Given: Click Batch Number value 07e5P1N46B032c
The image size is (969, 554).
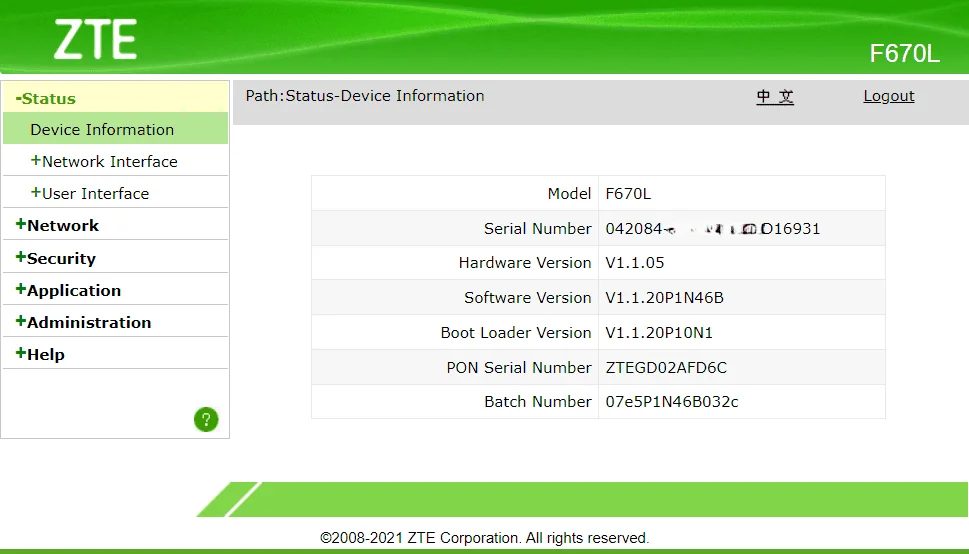Looking at the screenshot, I should [x=672, y=402].
